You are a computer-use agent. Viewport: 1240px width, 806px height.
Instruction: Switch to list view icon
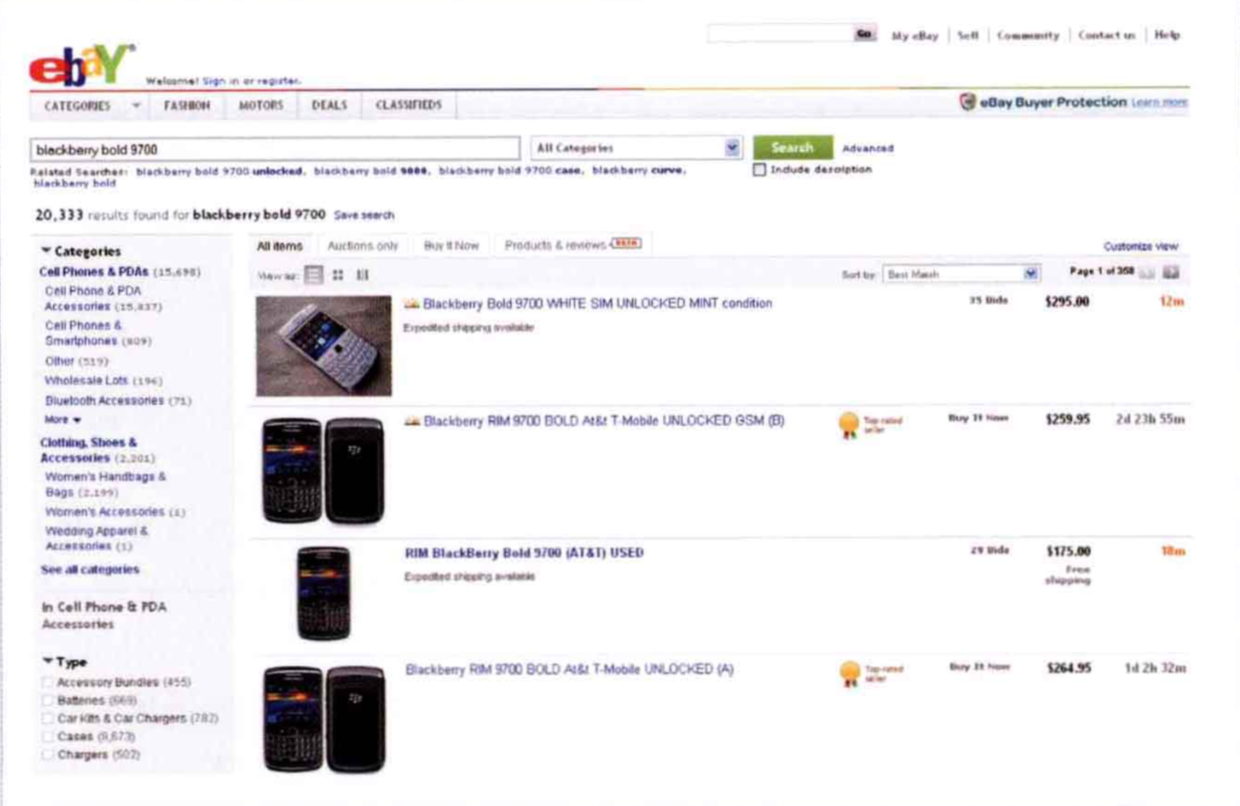coord(314,274)
